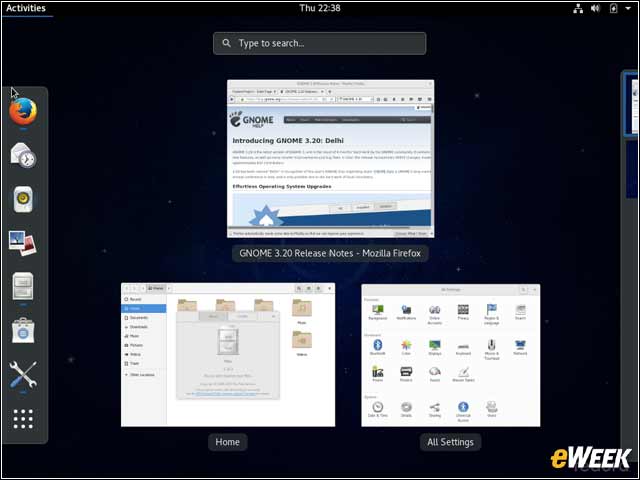Click GNOME Help logo in Firefox window
Viewport: 640px width, 480px height.
coord(251,119)
